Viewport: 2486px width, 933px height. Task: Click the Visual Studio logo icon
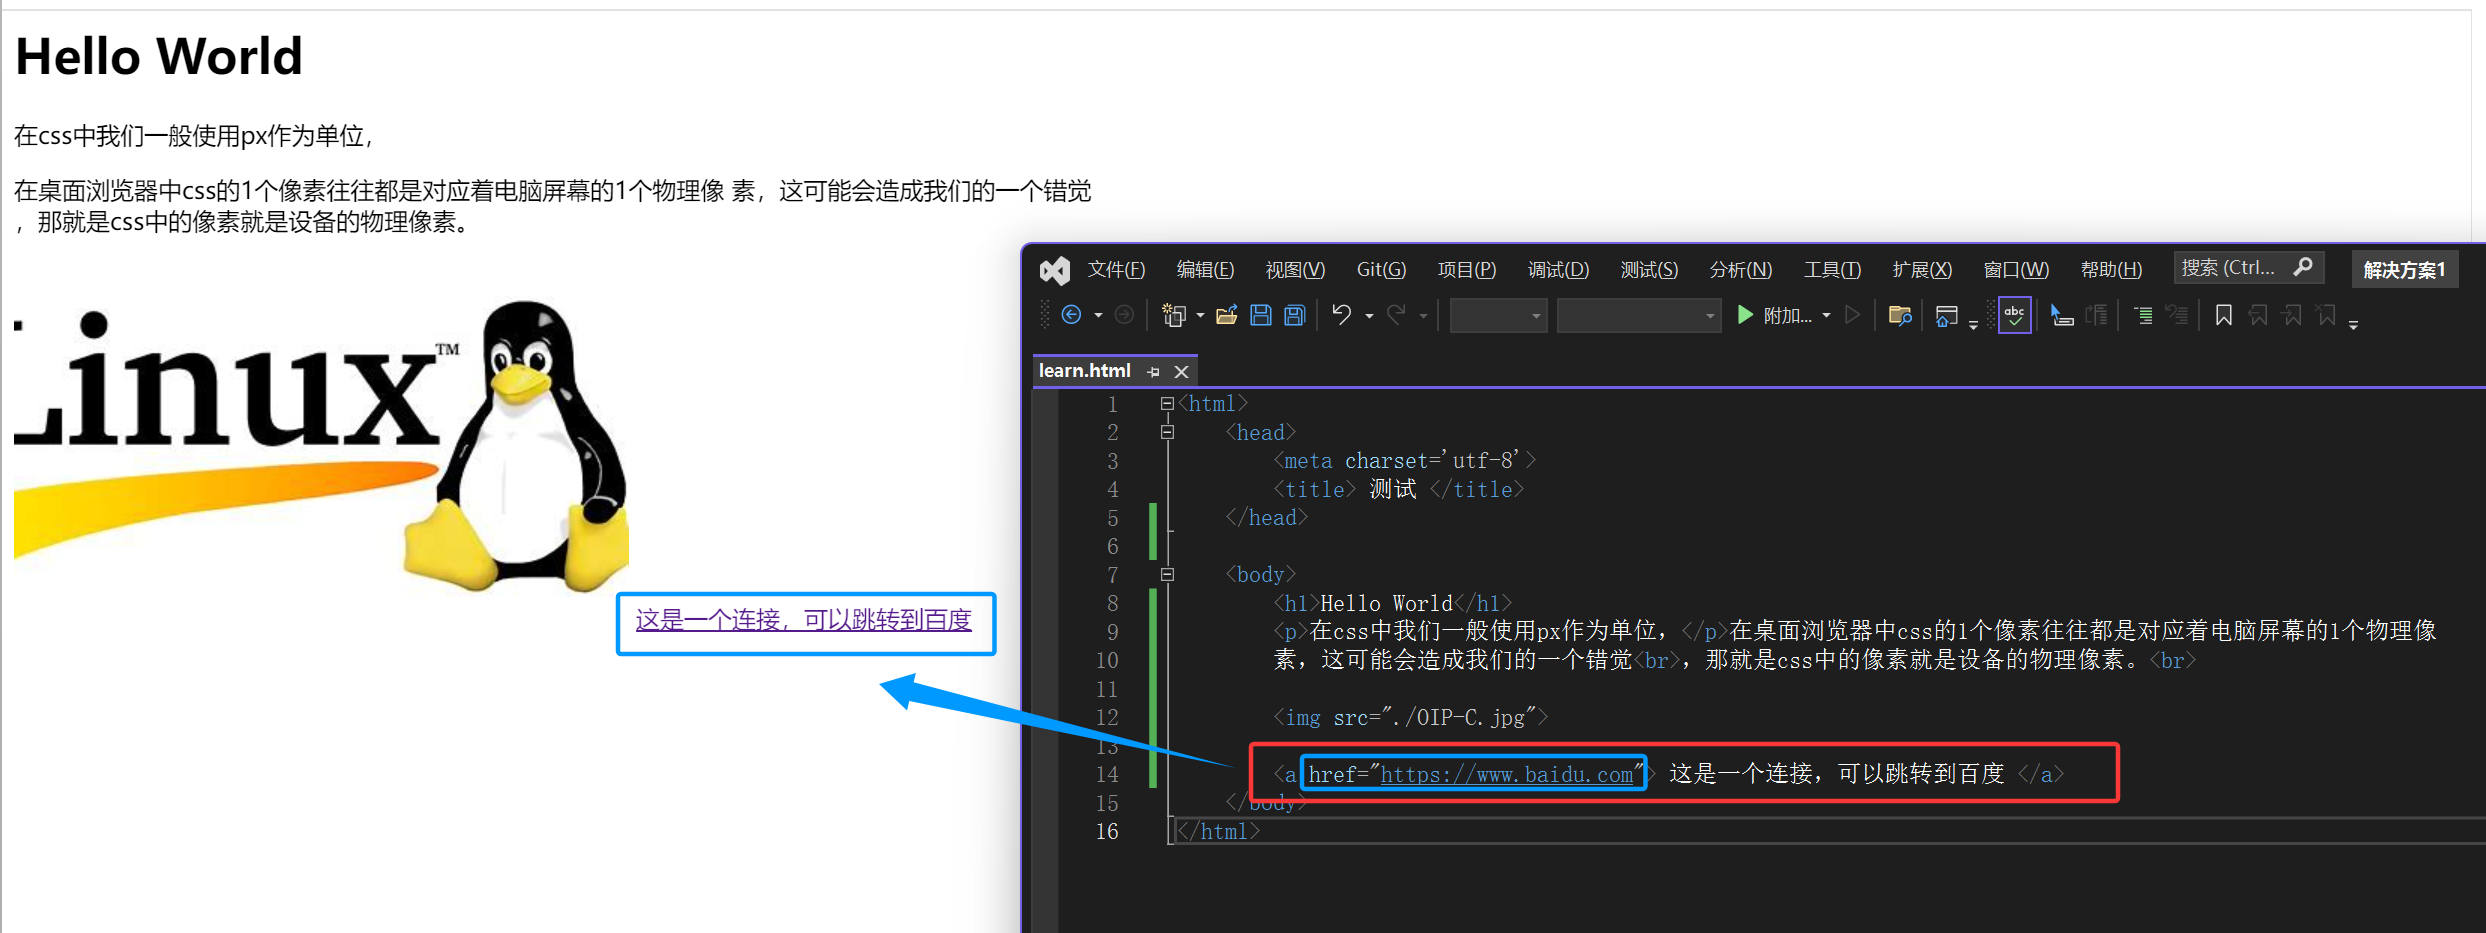pos(1054,270)
